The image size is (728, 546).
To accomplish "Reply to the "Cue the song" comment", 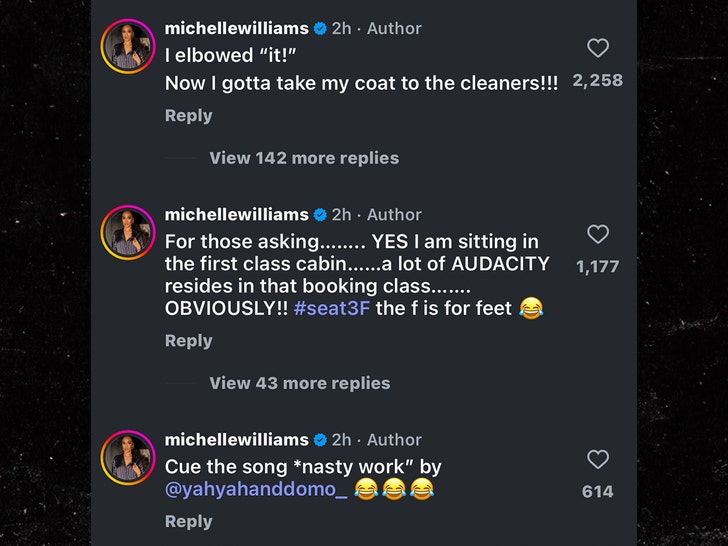I will click(188, 521).
